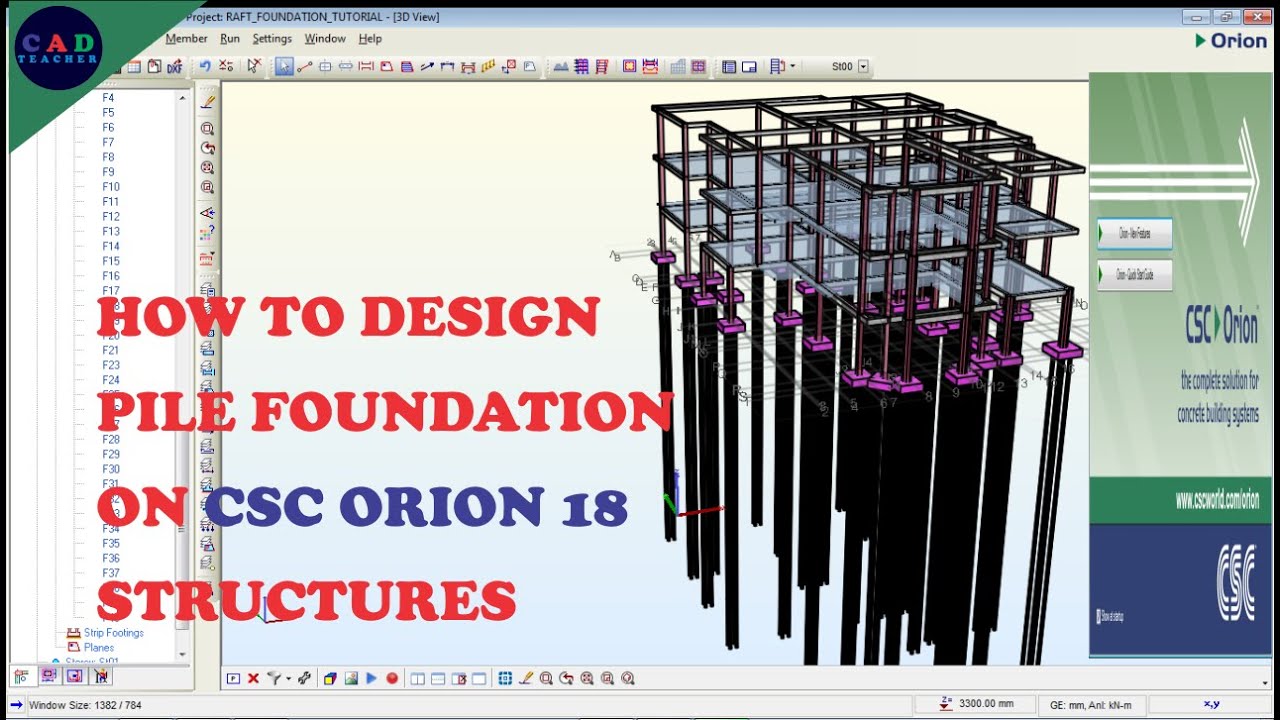
Task: Click the tree panel scroll-down arrow
Action: 182,653
